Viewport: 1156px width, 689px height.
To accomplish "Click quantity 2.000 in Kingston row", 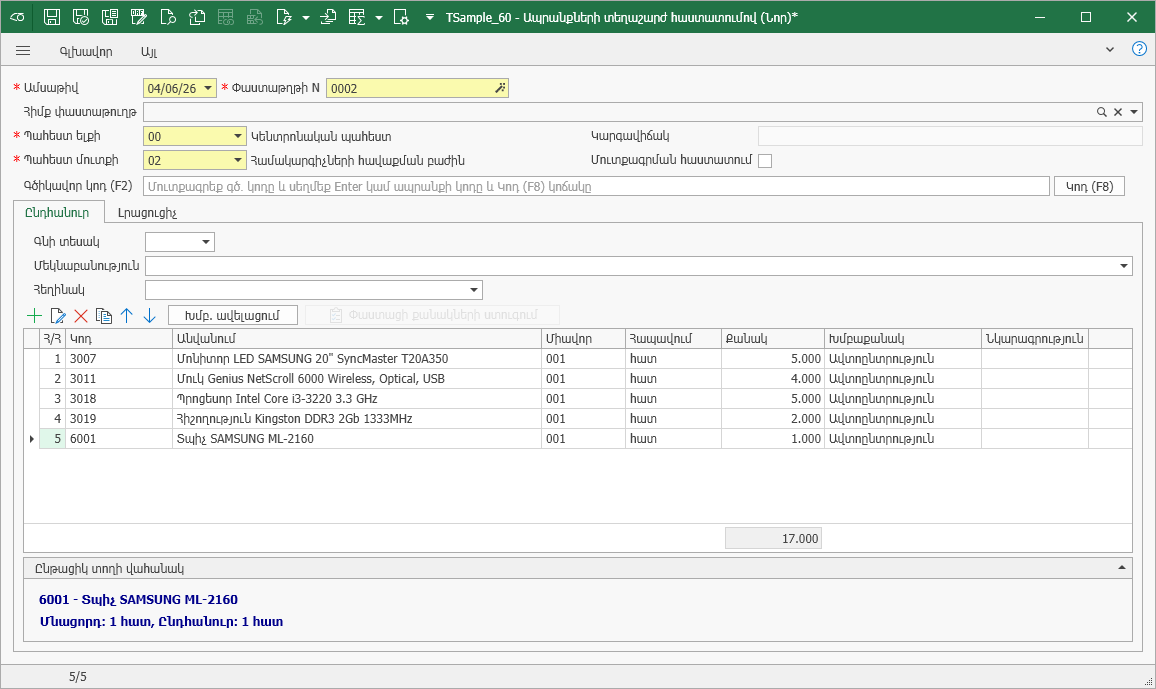I will tap(773, 419).
